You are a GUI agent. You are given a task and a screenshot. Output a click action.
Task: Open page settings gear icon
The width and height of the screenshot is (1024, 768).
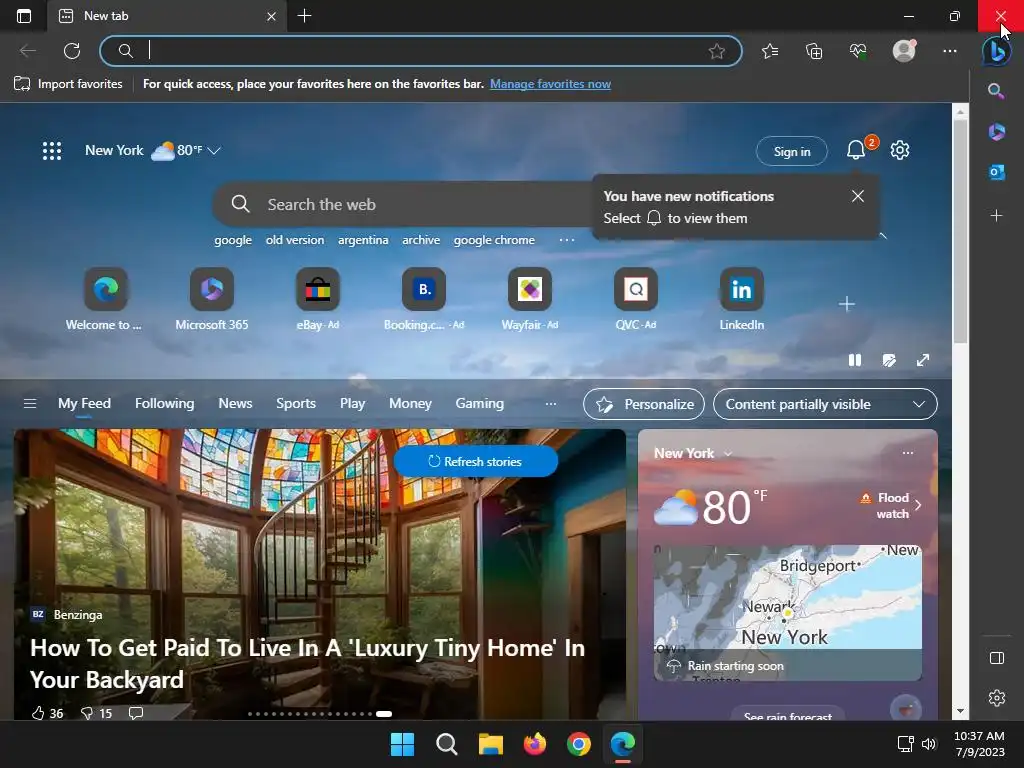pyautogui.click(x=900, y=150)
